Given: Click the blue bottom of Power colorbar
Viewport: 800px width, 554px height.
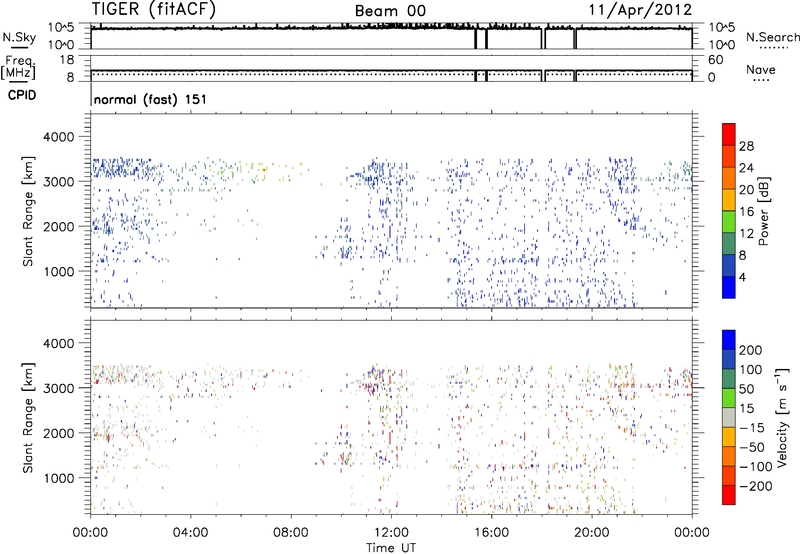Looking at the screenshot, I should (729, 287).
